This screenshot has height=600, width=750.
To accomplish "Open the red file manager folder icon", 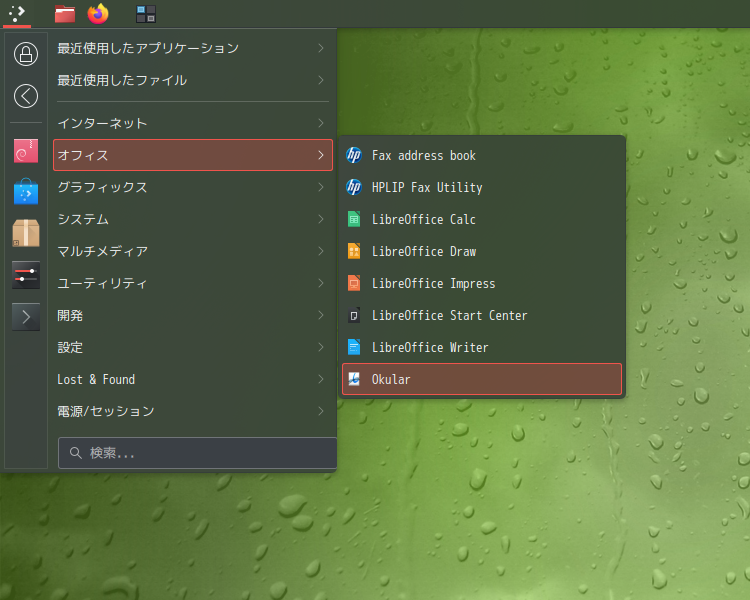I will point(65,14).
